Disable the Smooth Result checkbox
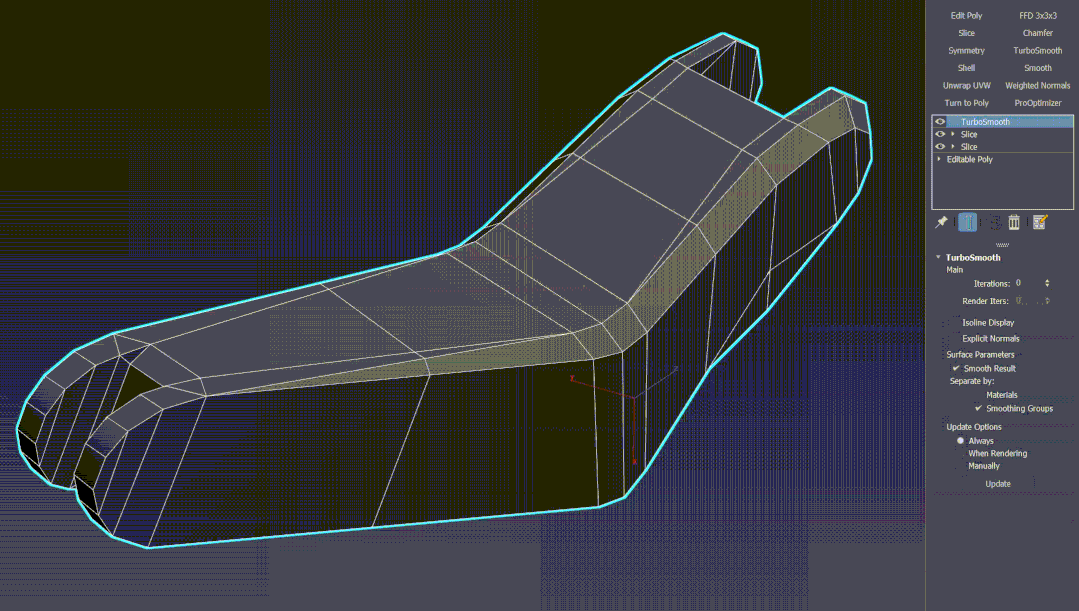Image resolution: width=1079 pixels, height=611 pixels. 956,369
